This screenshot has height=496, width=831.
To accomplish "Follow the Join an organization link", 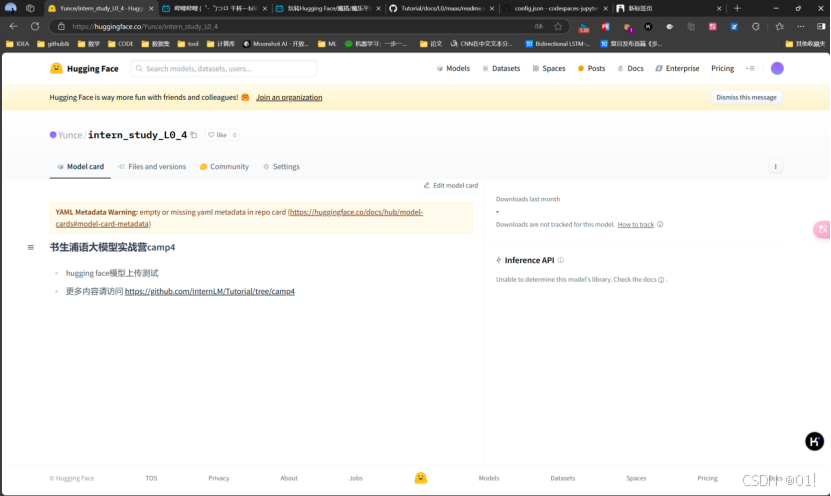I will pyautogui.click(x=289, y=98).
